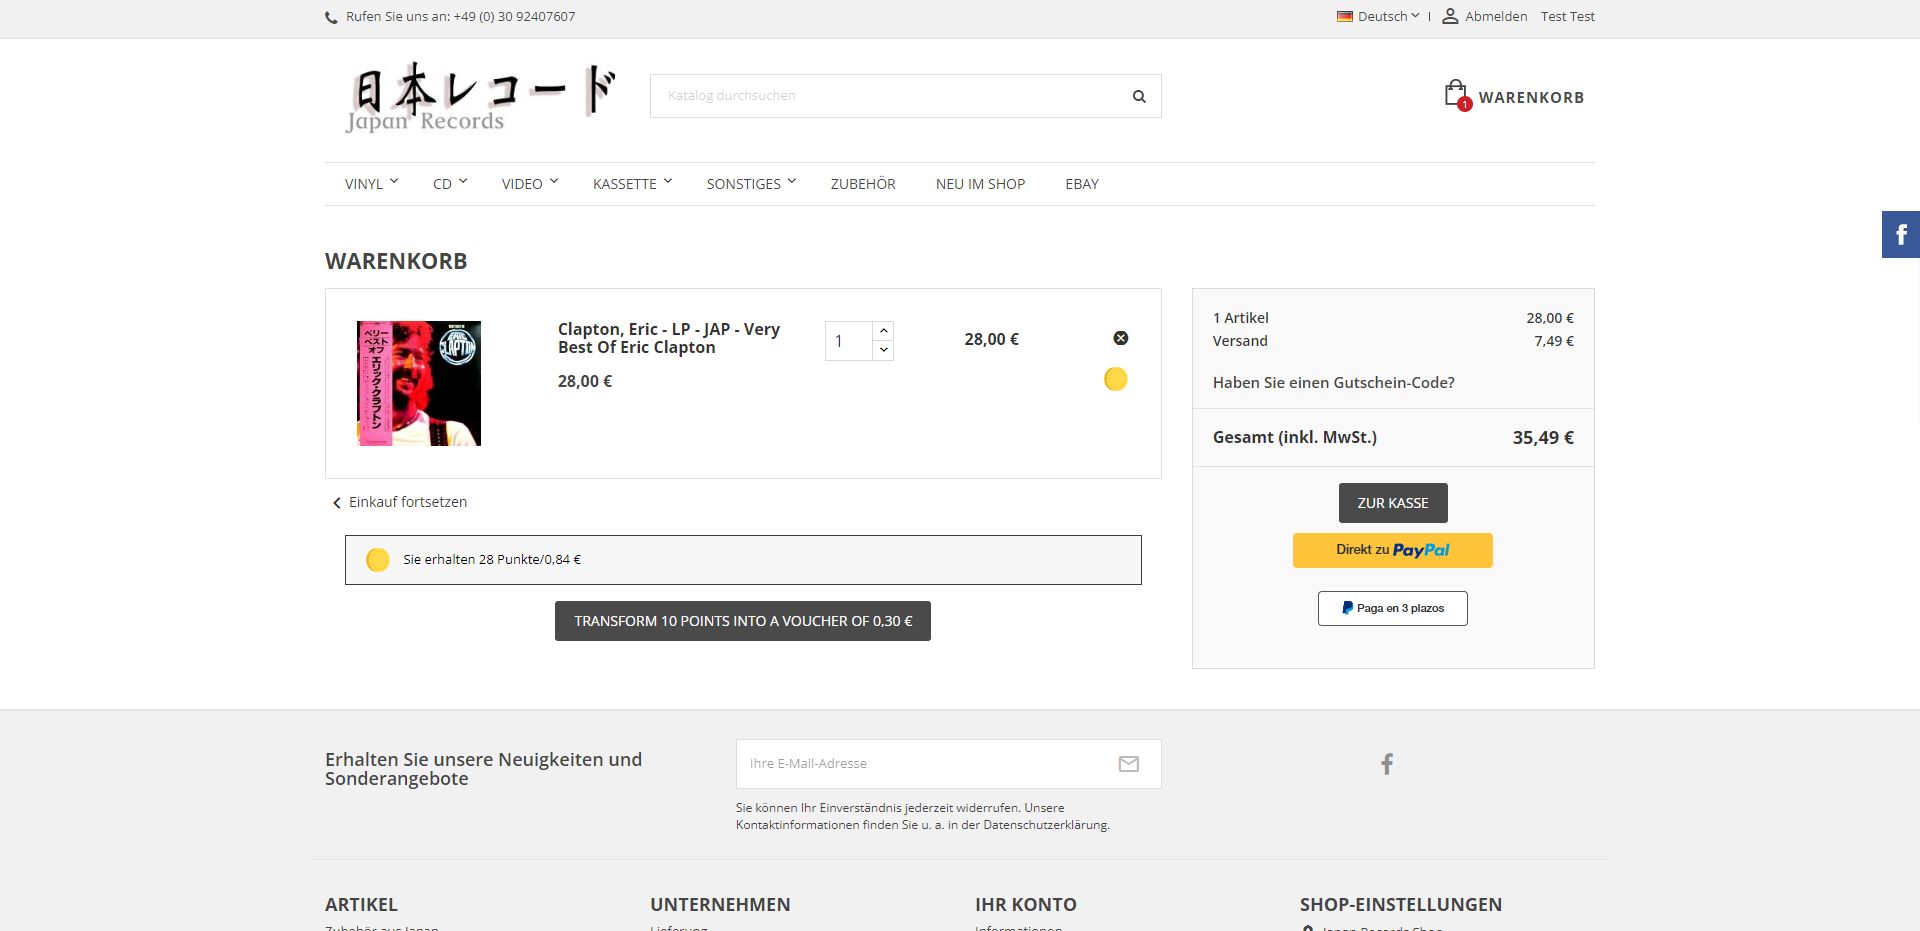Click the quantity input field
Viewport: 1920px width, 931px height.
(849, 341)
